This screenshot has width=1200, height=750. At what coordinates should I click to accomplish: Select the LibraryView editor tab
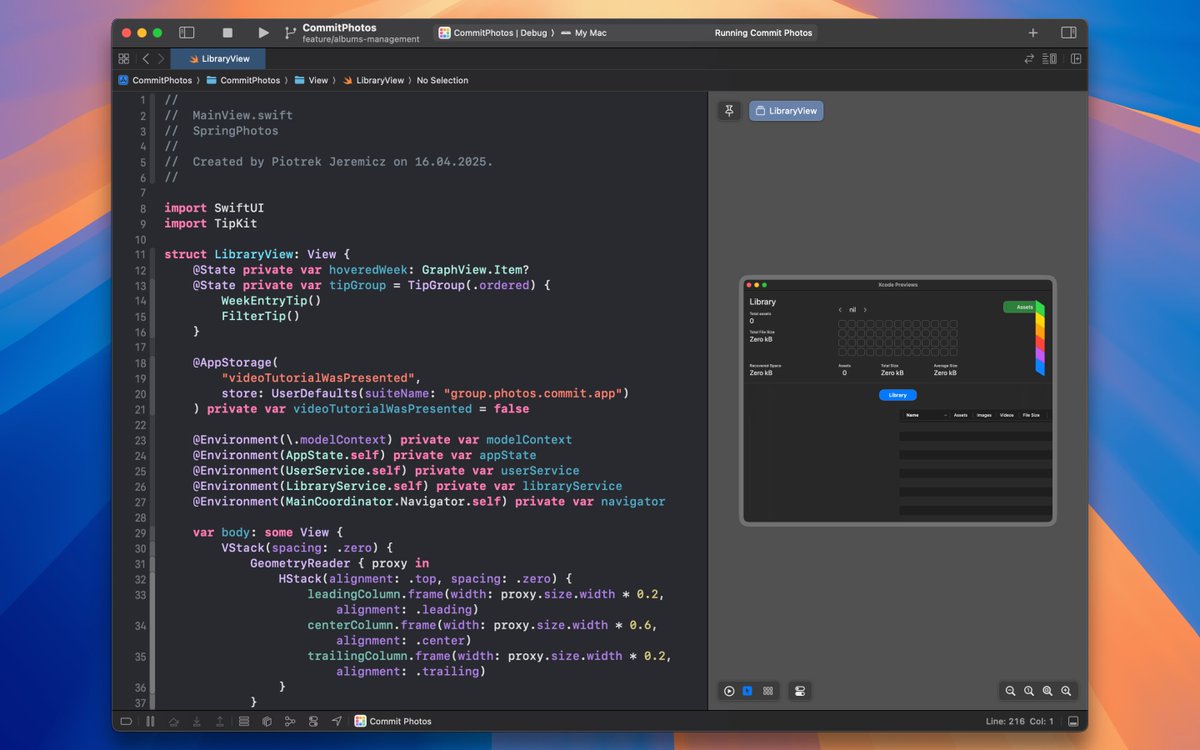[x=217, y=59]
